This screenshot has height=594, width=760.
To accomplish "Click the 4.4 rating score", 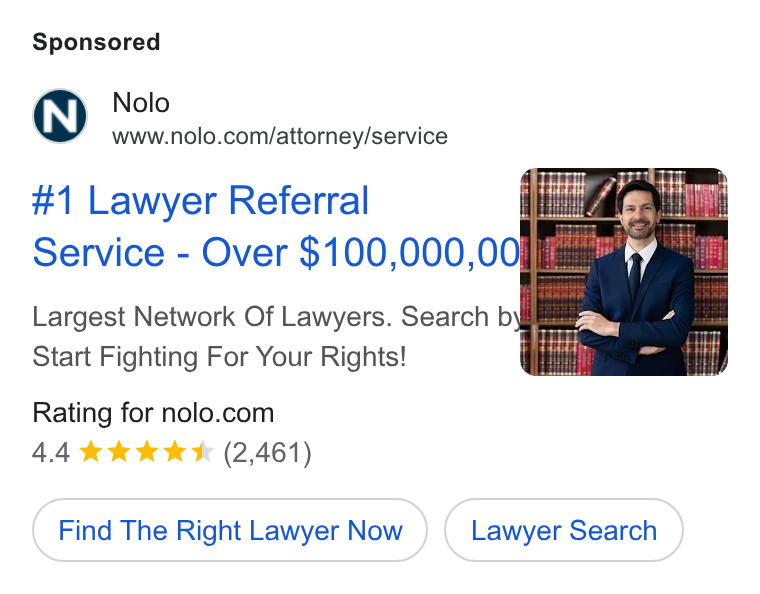I will click(x=51, y=453).
